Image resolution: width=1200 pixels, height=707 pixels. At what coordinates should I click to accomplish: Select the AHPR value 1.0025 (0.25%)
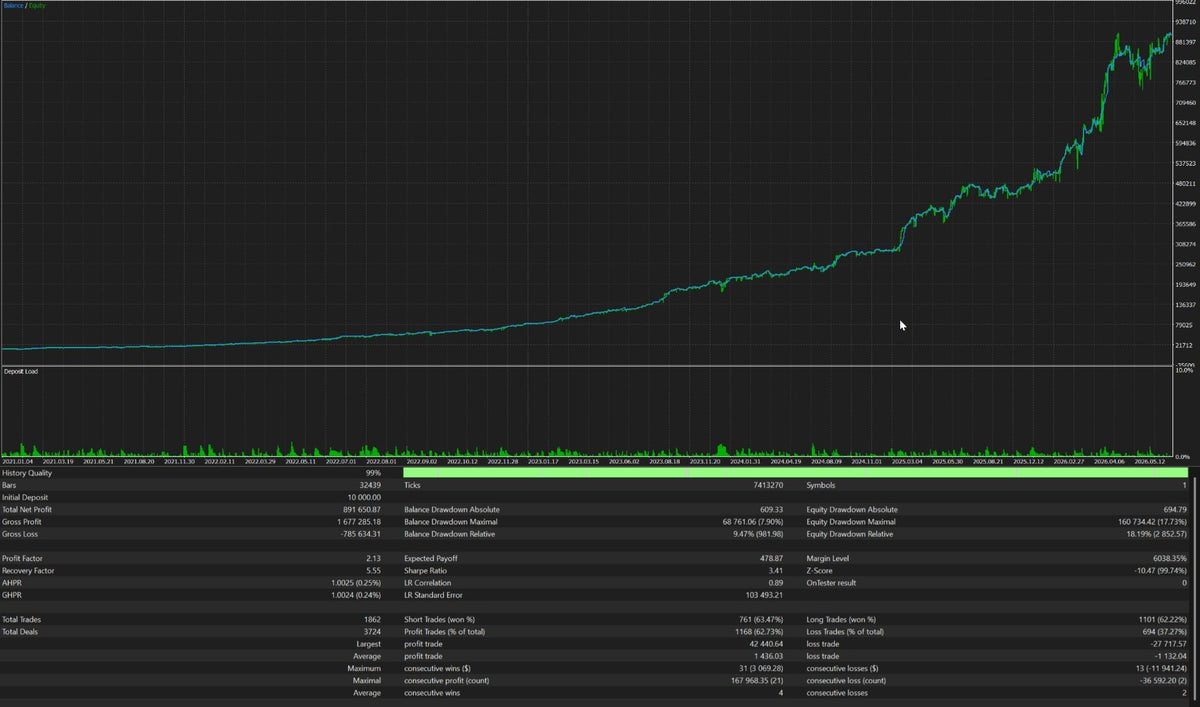click(355, 582)
